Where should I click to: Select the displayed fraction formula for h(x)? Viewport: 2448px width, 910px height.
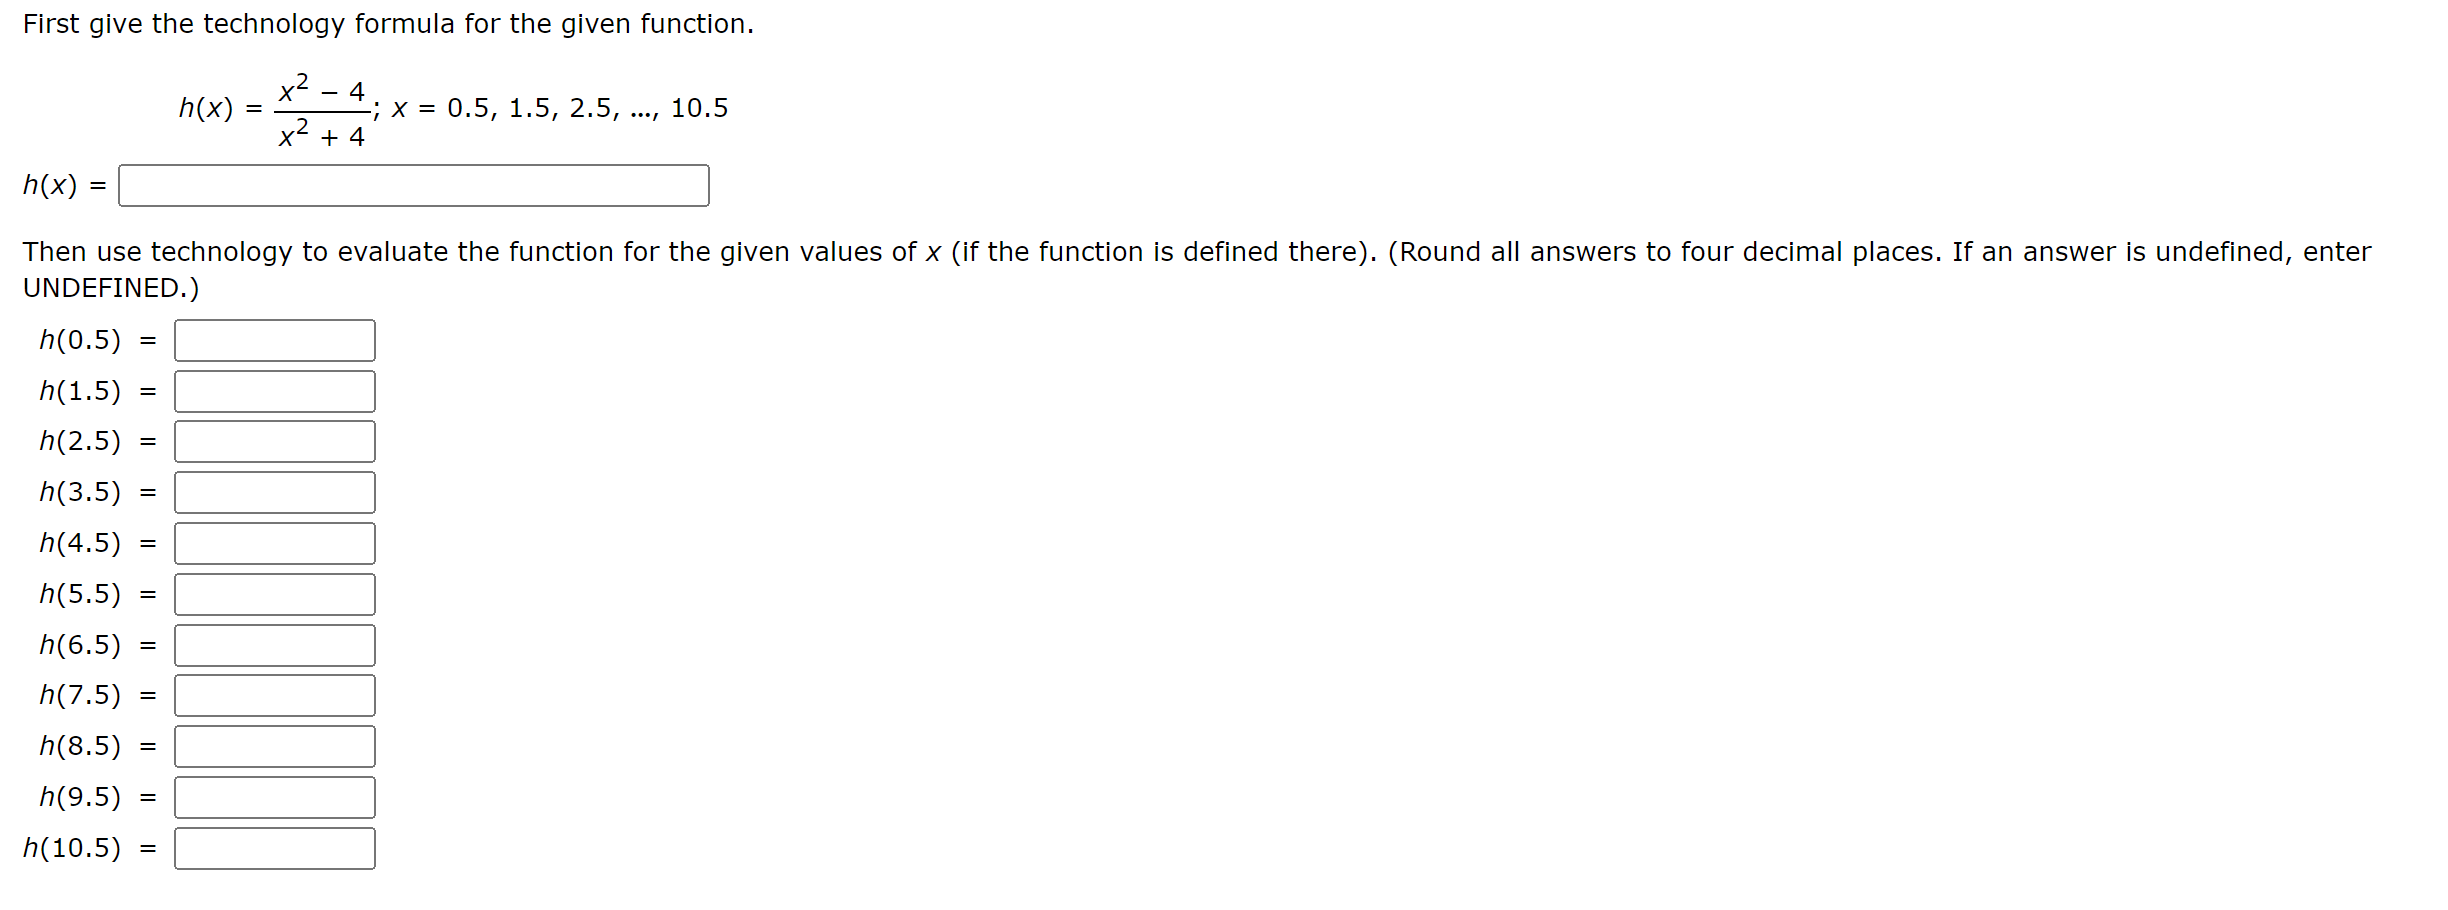(x=320, y=107)
